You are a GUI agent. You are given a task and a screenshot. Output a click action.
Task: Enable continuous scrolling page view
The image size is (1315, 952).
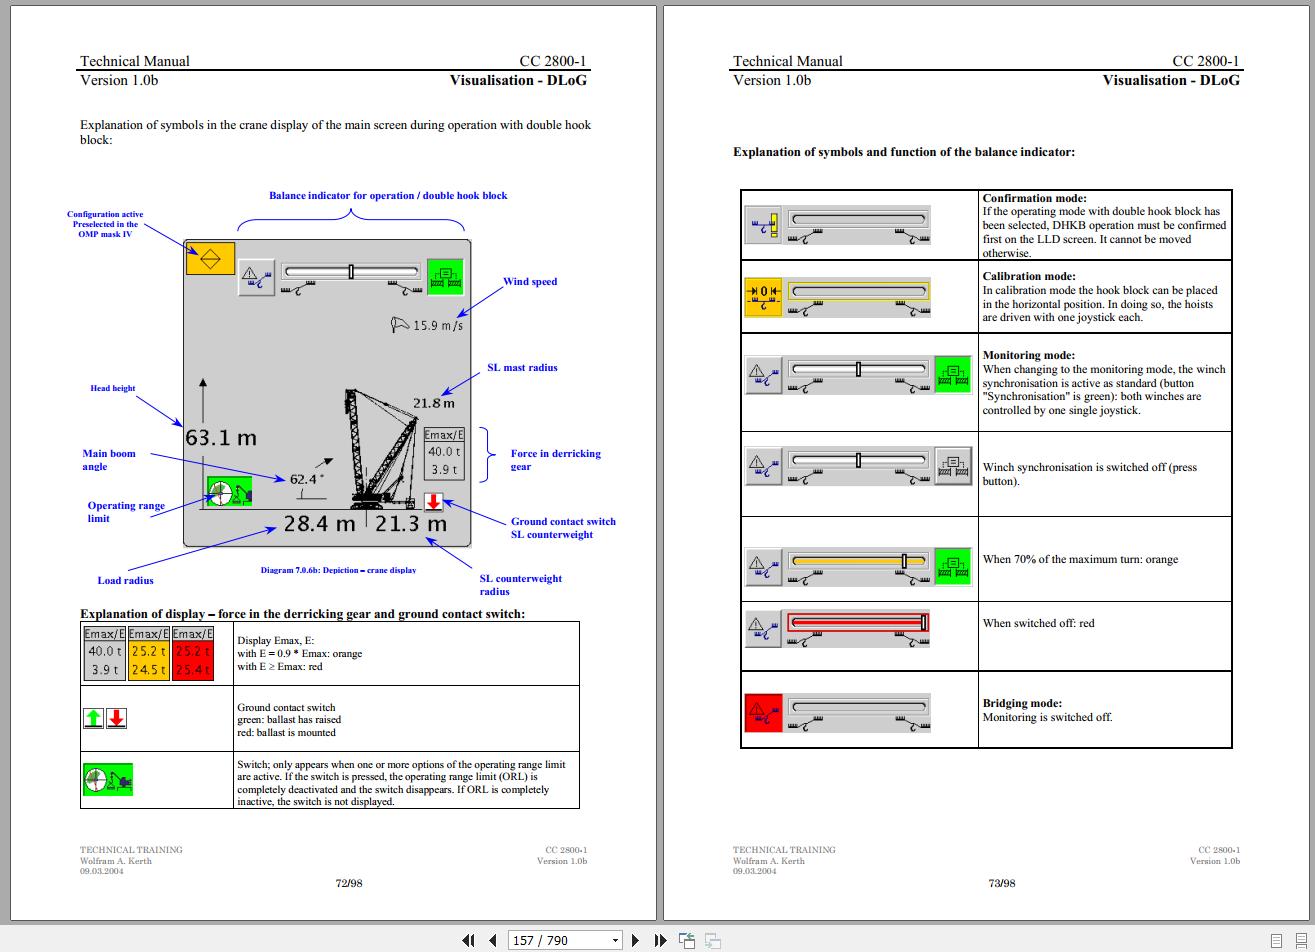1301,941
